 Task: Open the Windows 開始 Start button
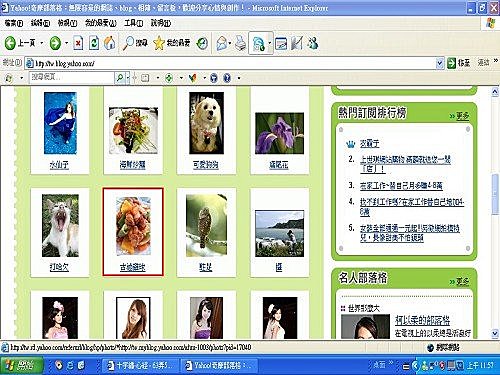click(21, 366)
